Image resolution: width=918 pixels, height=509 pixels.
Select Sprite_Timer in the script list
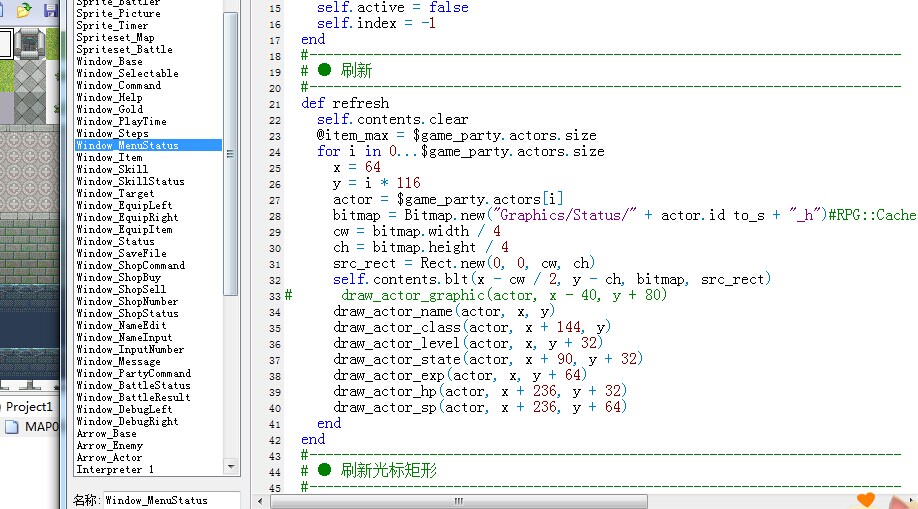click(112, 26)
